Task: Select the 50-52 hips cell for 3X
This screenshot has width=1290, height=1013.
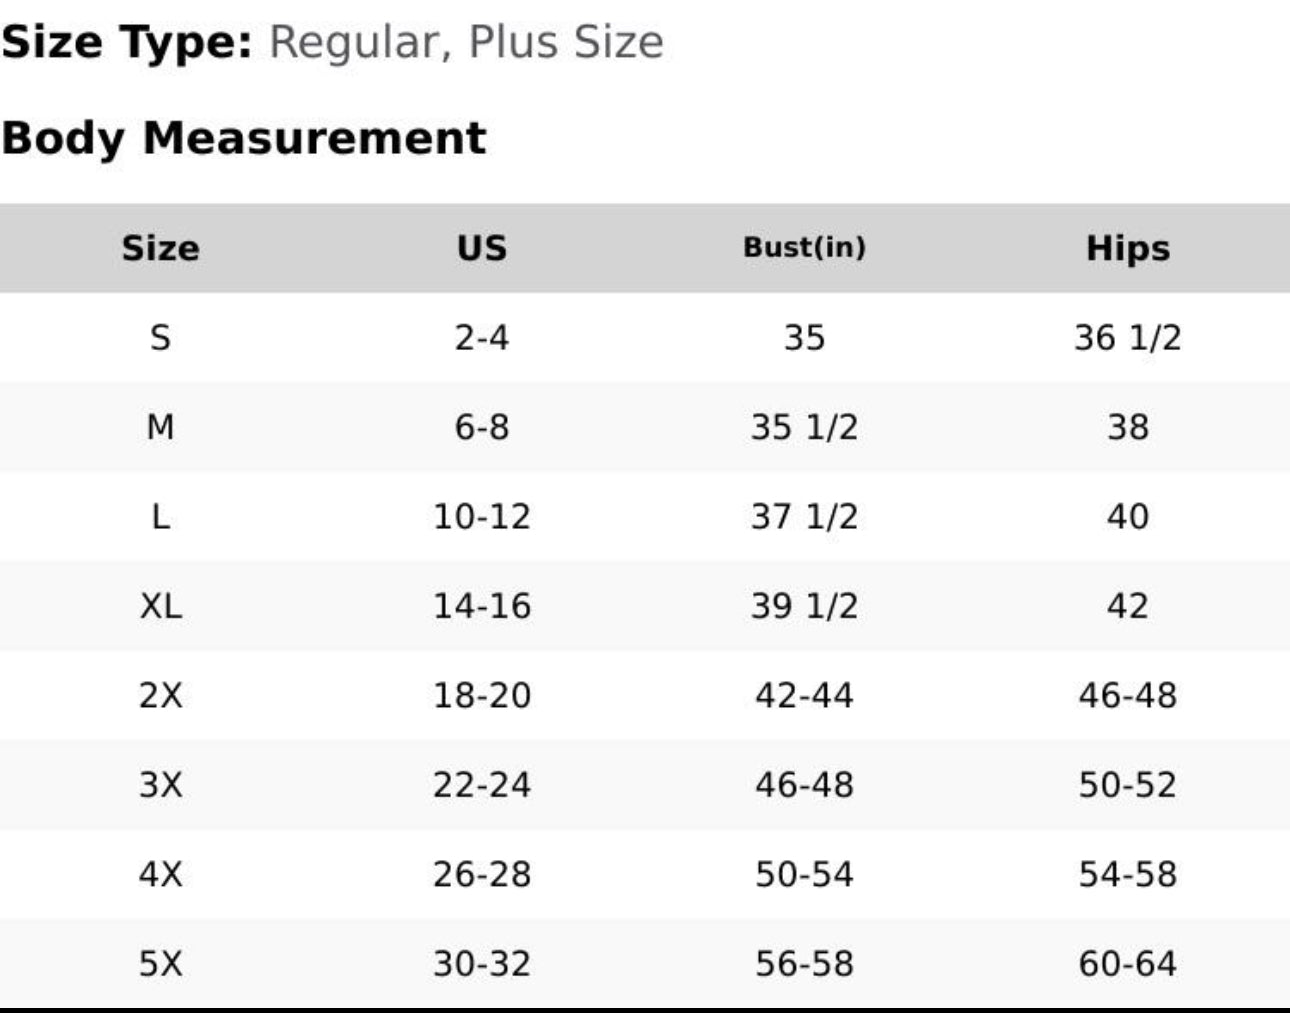Action: tap(1127, 785)
